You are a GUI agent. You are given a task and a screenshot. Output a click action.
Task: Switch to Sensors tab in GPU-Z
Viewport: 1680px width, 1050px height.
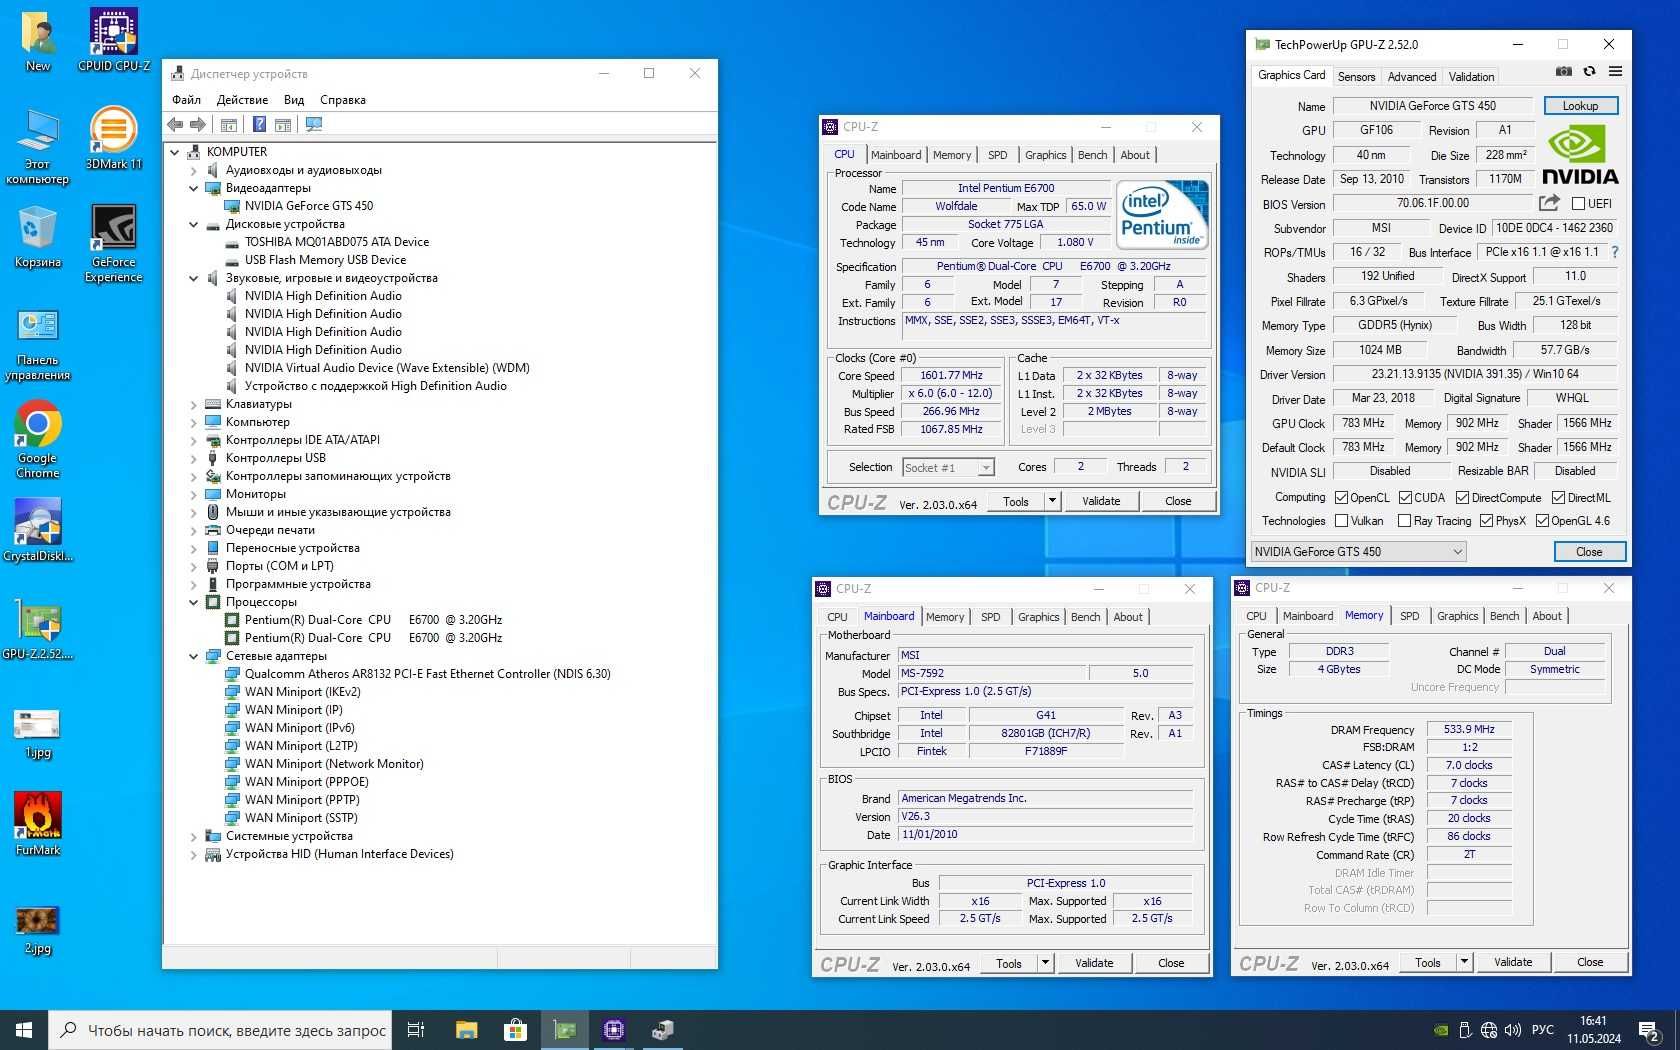pyautogui.click(x=1356, y=76)
